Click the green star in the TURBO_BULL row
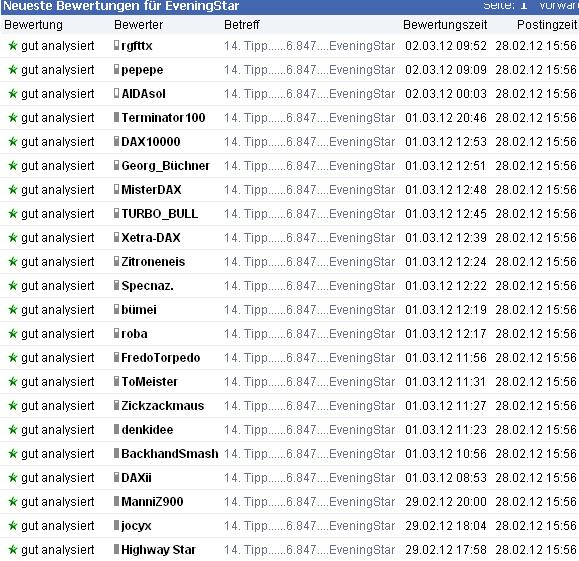This screenshot has width=579, height=561. tap(13, 214)
